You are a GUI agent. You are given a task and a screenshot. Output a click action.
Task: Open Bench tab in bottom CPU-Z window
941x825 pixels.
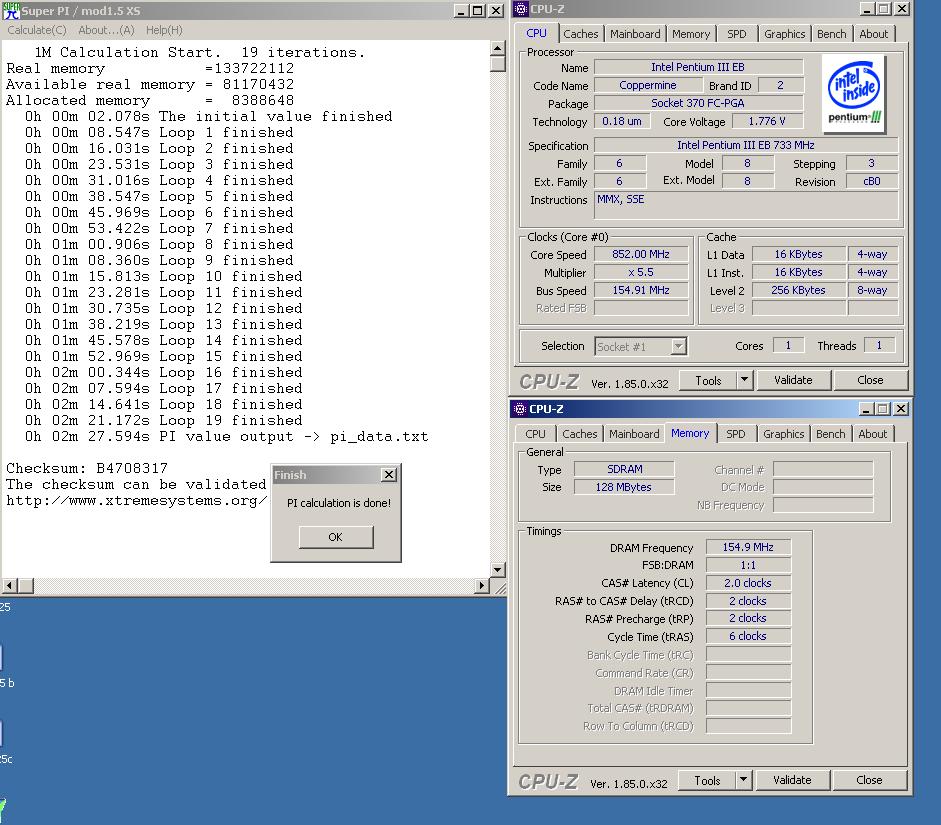pos(830,434)
